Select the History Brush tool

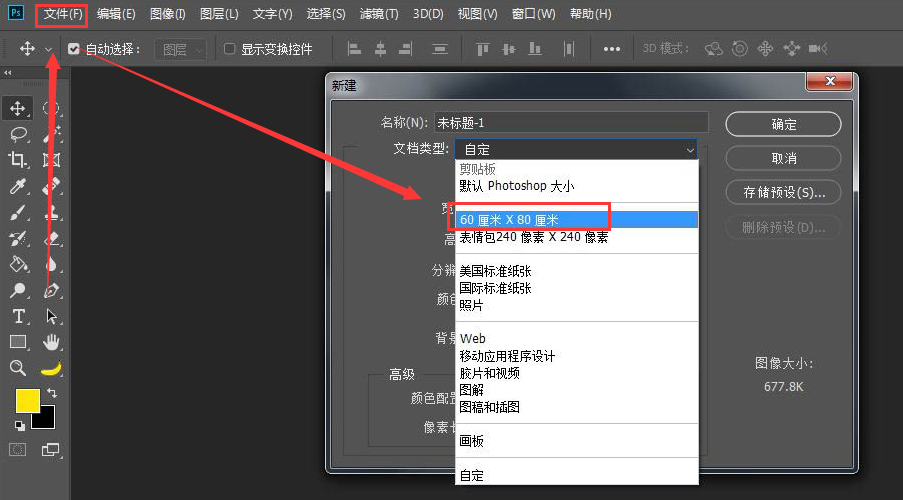pyautogui.click(x=18, y=238)
